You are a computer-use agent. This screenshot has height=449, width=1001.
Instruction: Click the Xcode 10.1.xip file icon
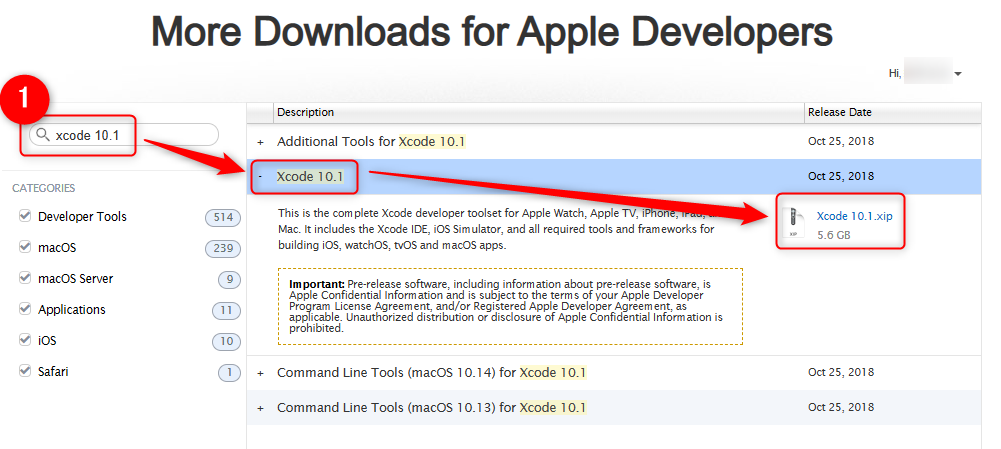click(x=794, y=224)
